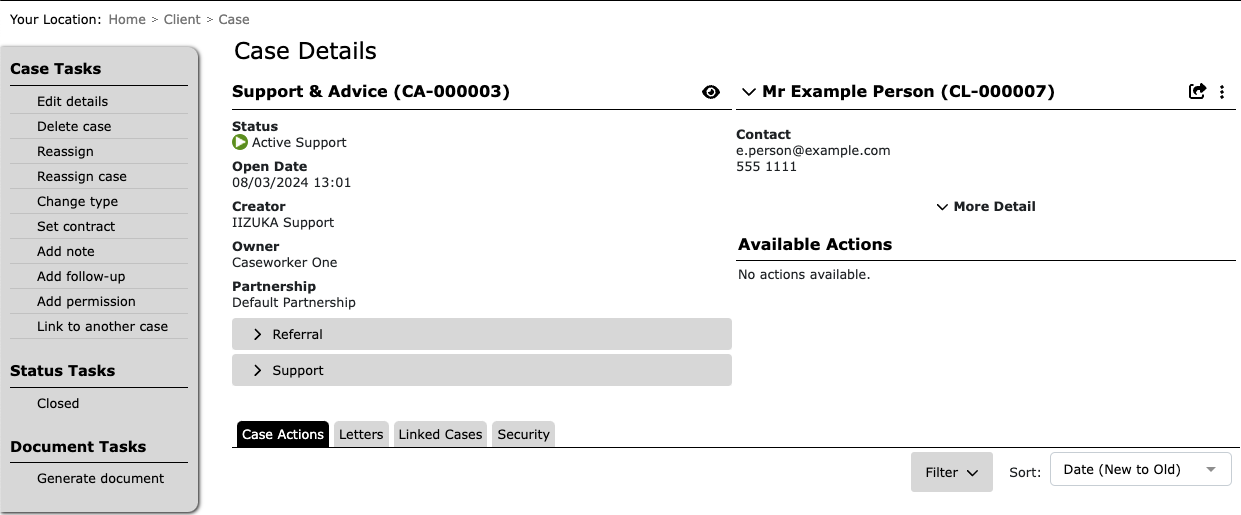This screenshot has width=1241, height=515.
Task: Click Generate document under Document Tasks
Action: pyautogui.click(x=100, y=478)
